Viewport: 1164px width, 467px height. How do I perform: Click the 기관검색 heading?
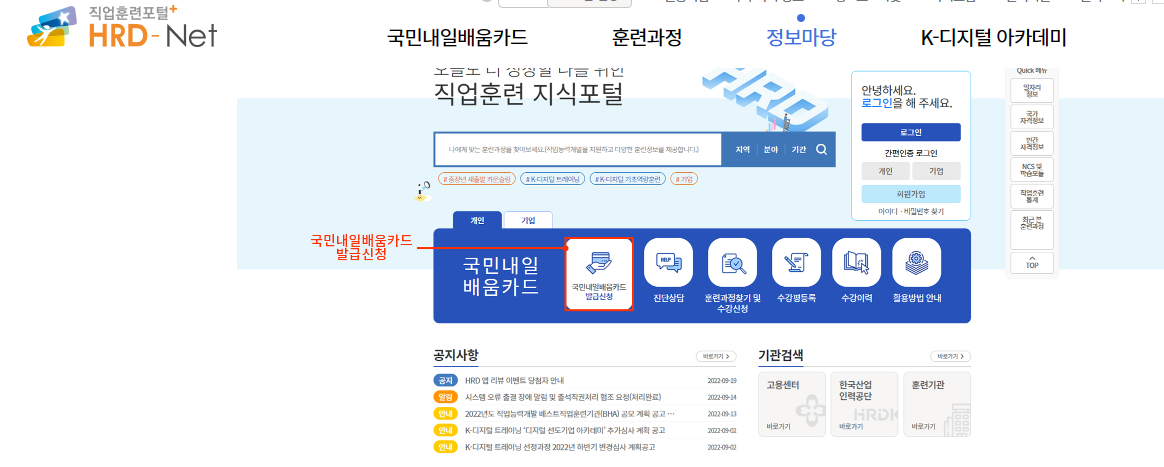tap(781, 355)
